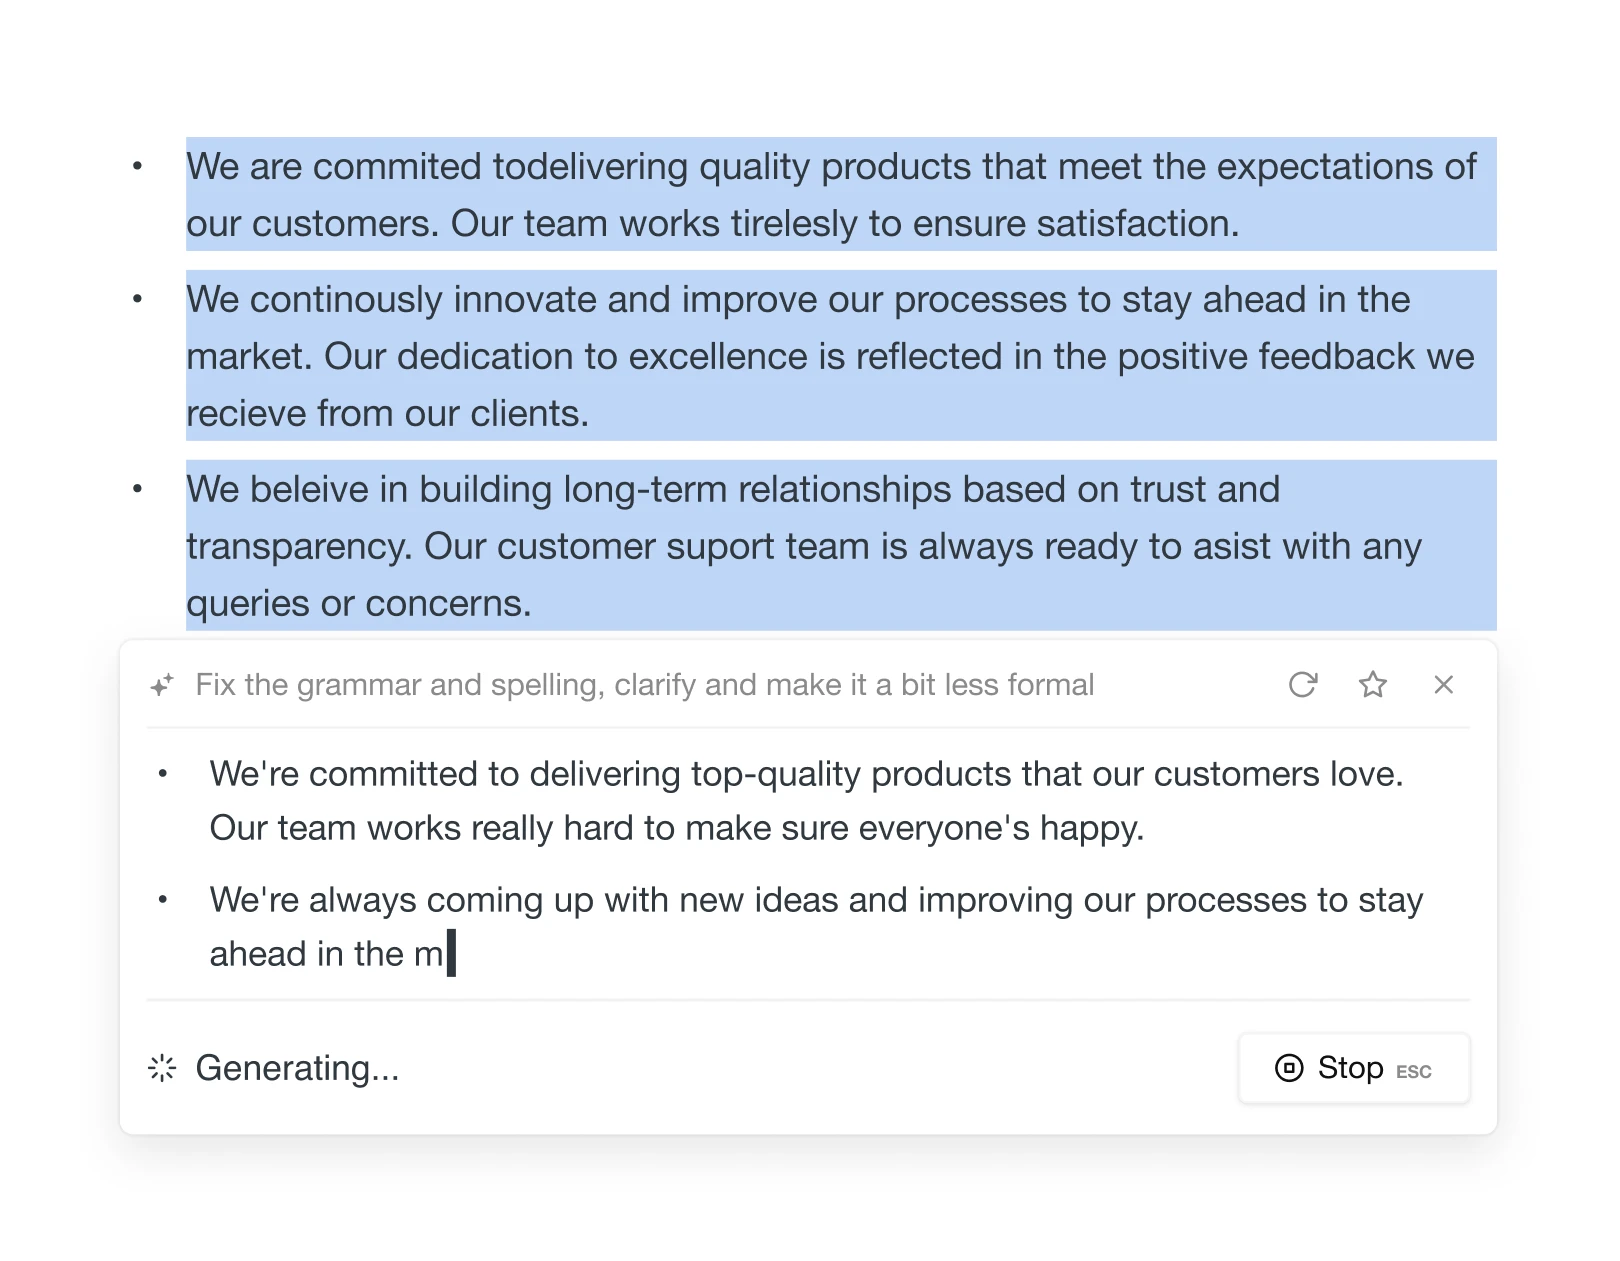Viewport: 1620px width, 1261px height.
Task: Click the first generated bullet's marker dot
Action: click(x=162, y=774)
